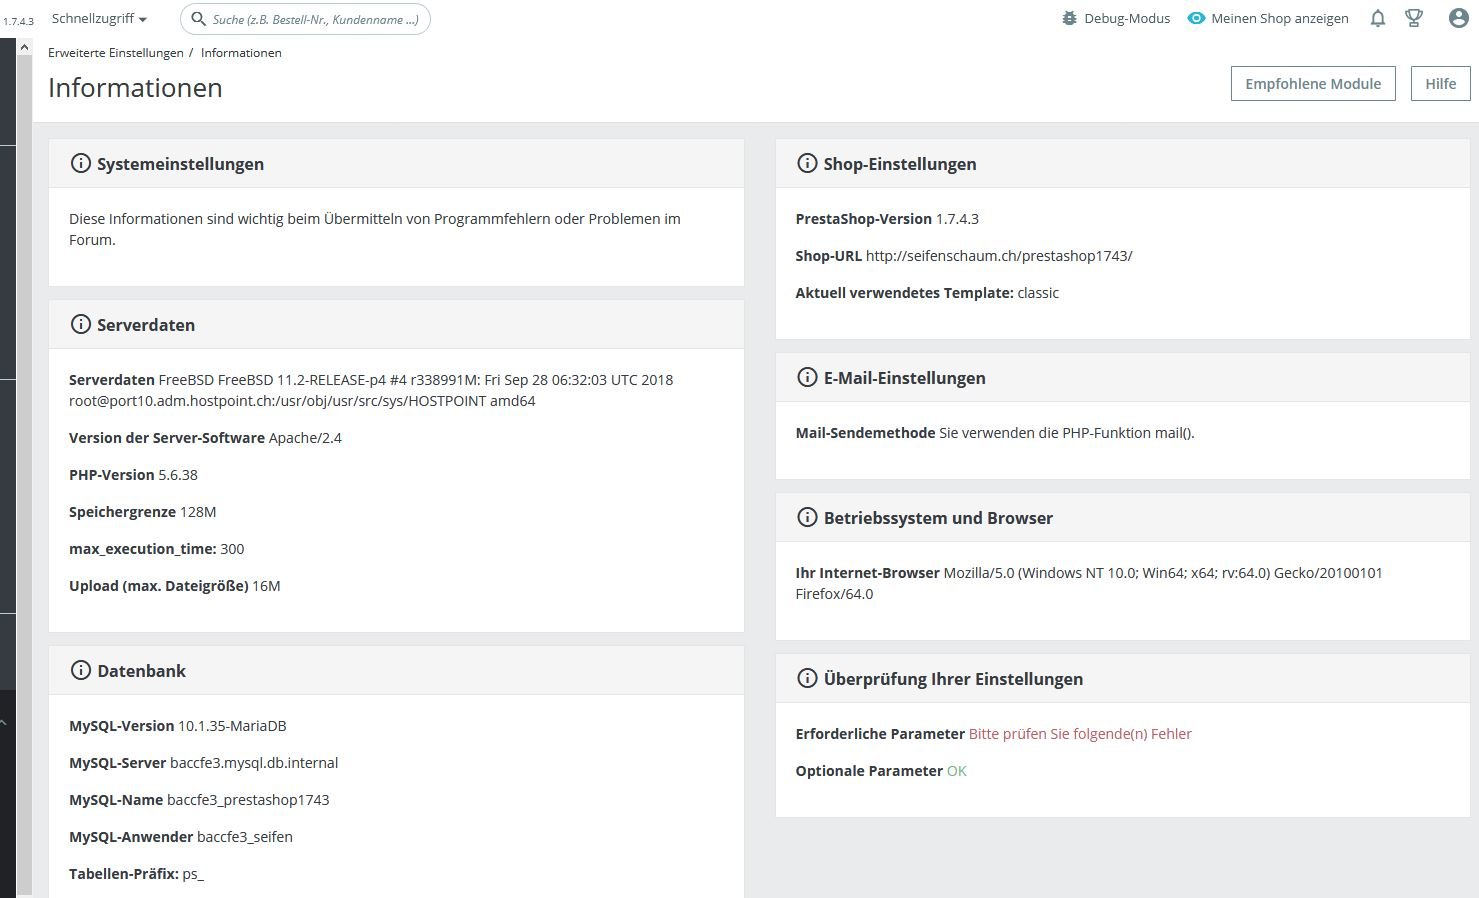
Task: Open the user account profile icon
Action: point(1458,18)
